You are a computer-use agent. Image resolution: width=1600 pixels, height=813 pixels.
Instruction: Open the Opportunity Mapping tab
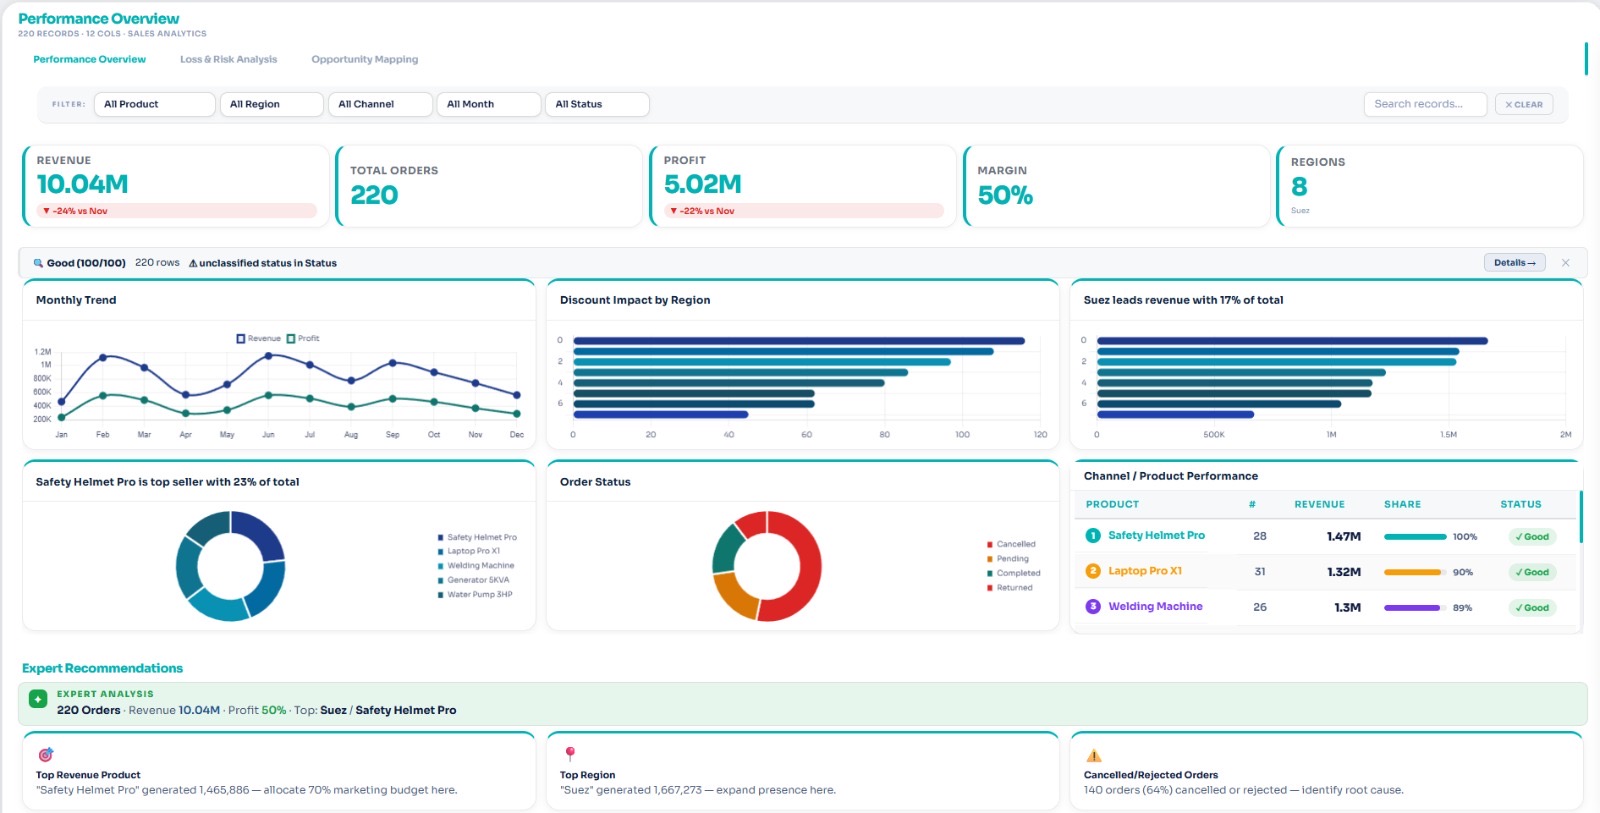pos(365,59)
